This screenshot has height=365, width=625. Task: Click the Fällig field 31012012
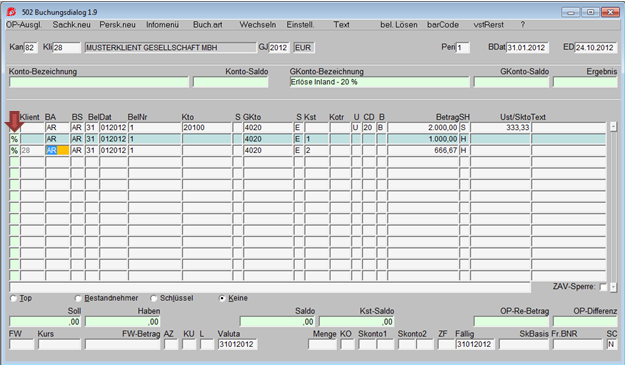point(475,345)
